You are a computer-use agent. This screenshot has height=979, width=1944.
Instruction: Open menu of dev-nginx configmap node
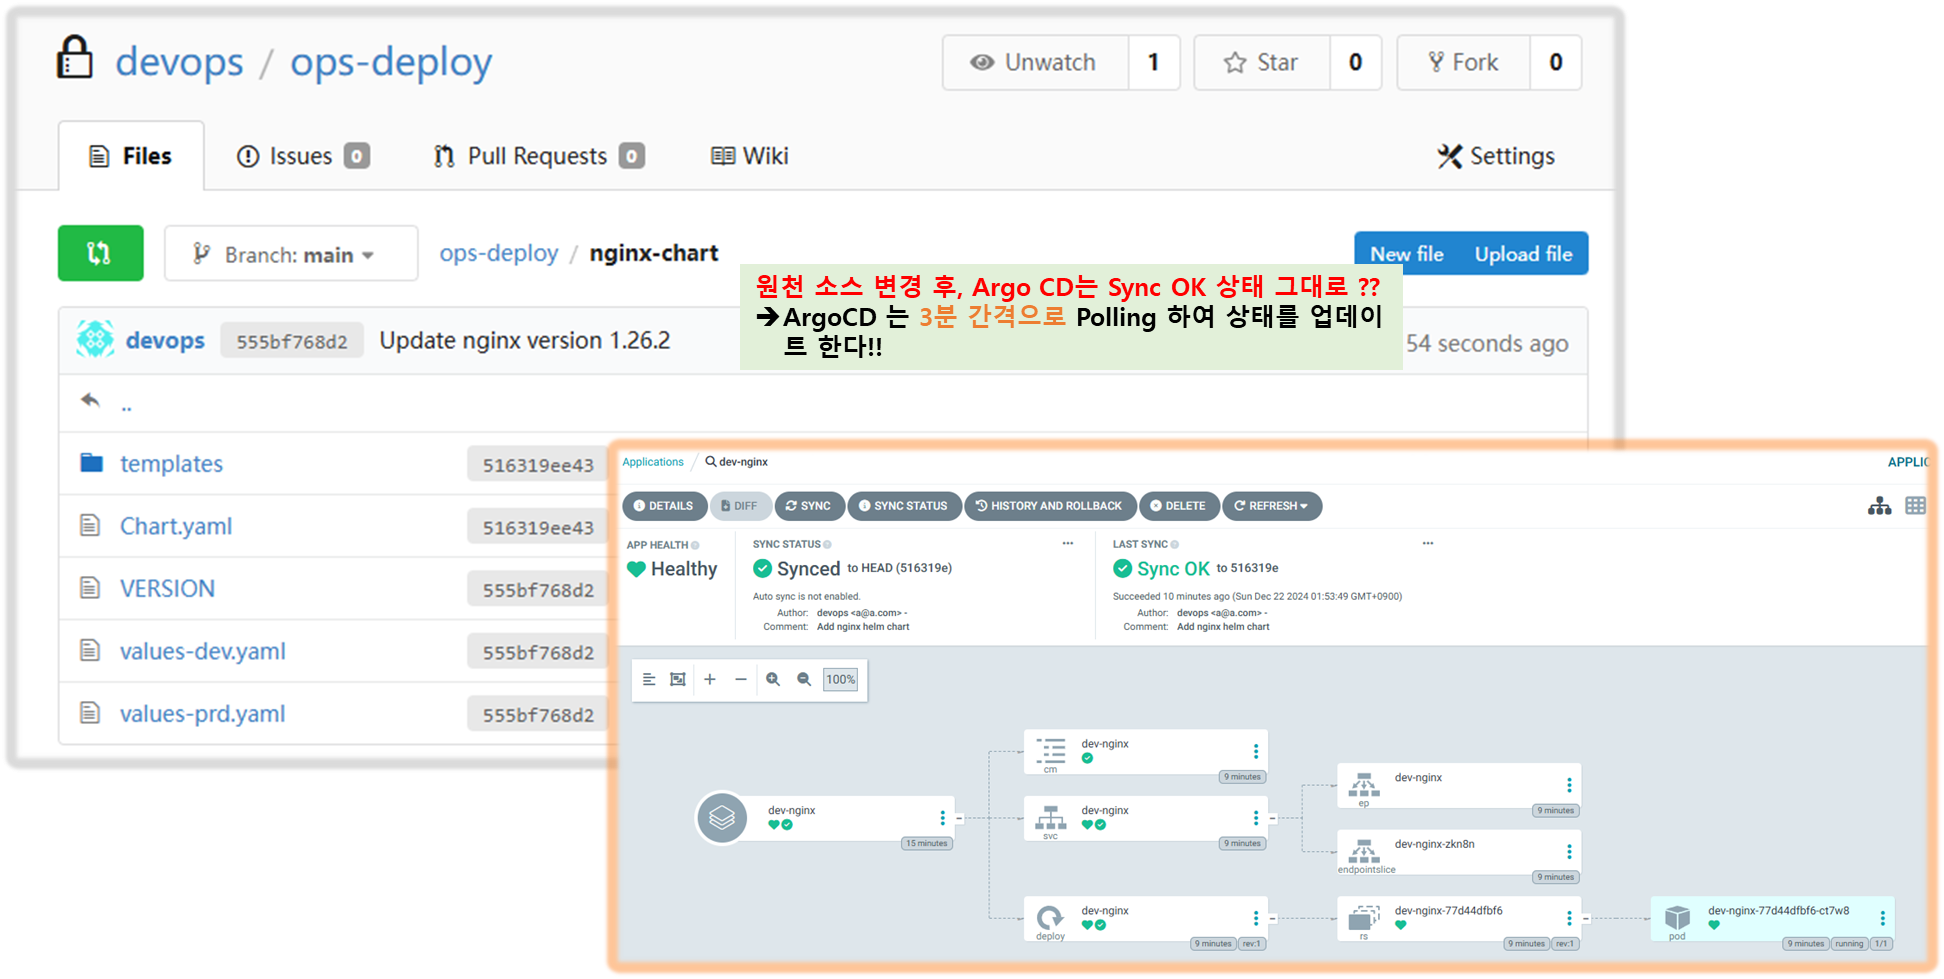[x=1256, y=751]
